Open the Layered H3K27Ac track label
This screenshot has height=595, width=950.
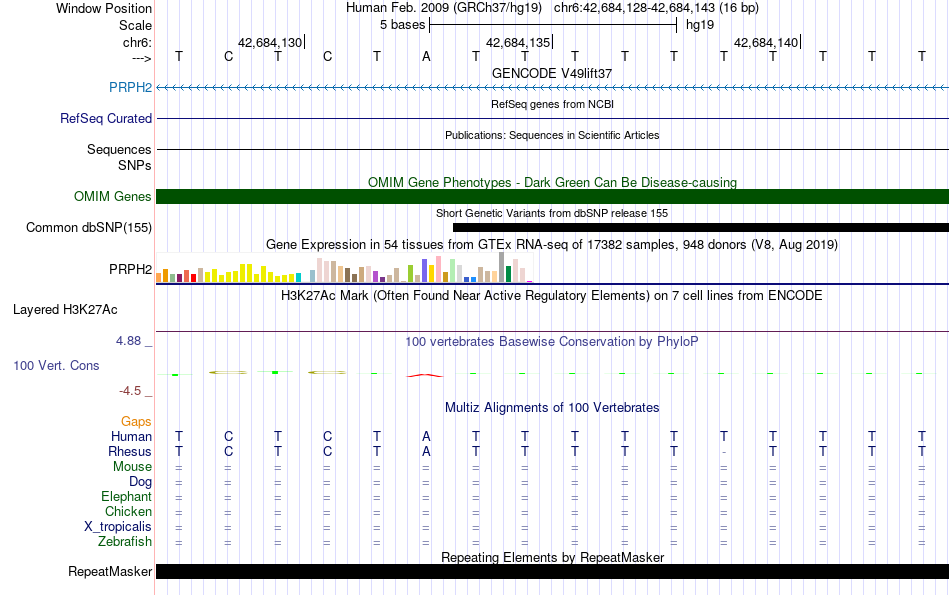tap(65, 310)
